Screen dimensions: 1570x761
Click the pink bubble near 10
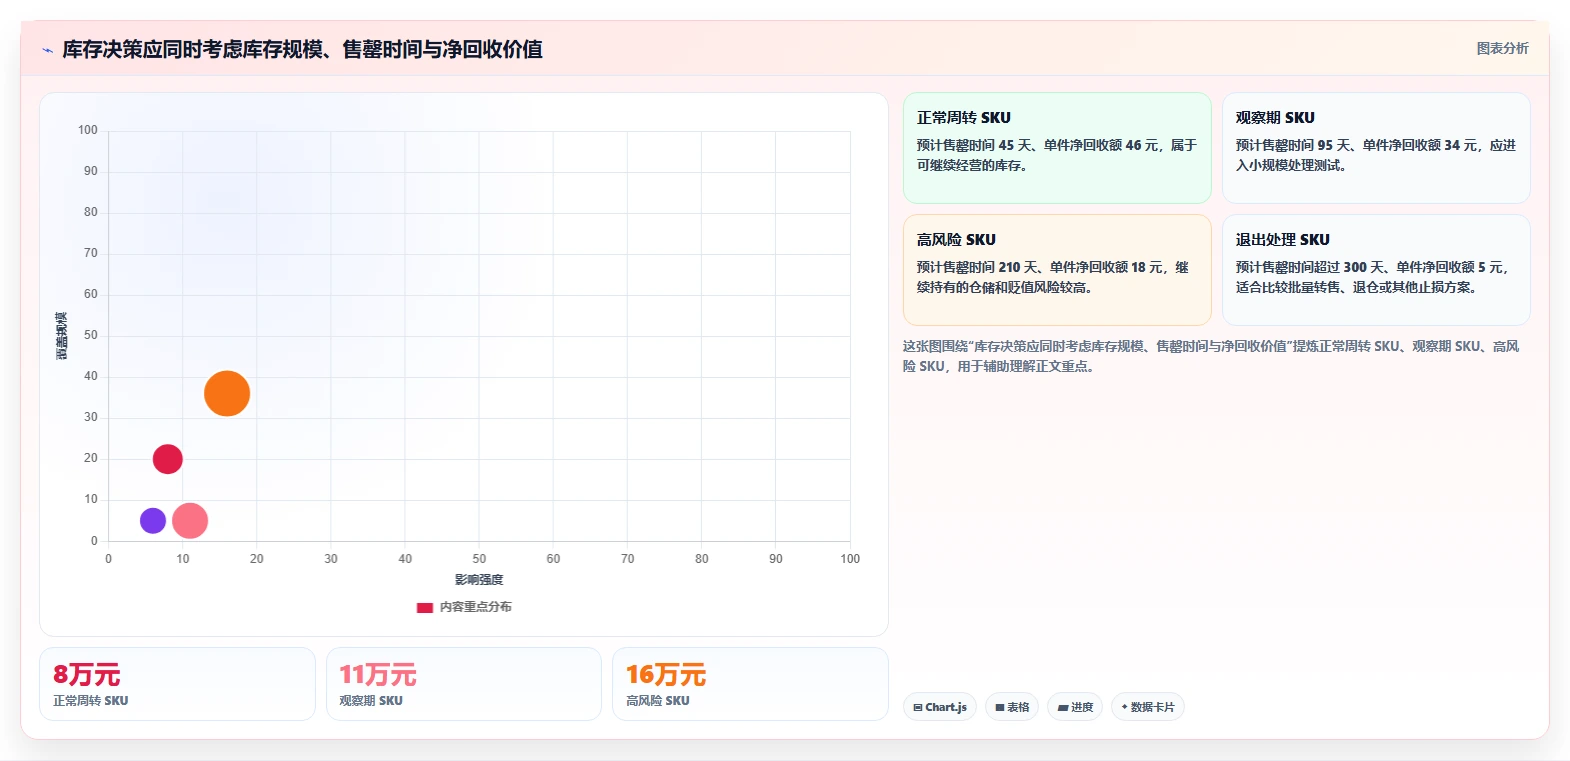[x=190, y=520]
